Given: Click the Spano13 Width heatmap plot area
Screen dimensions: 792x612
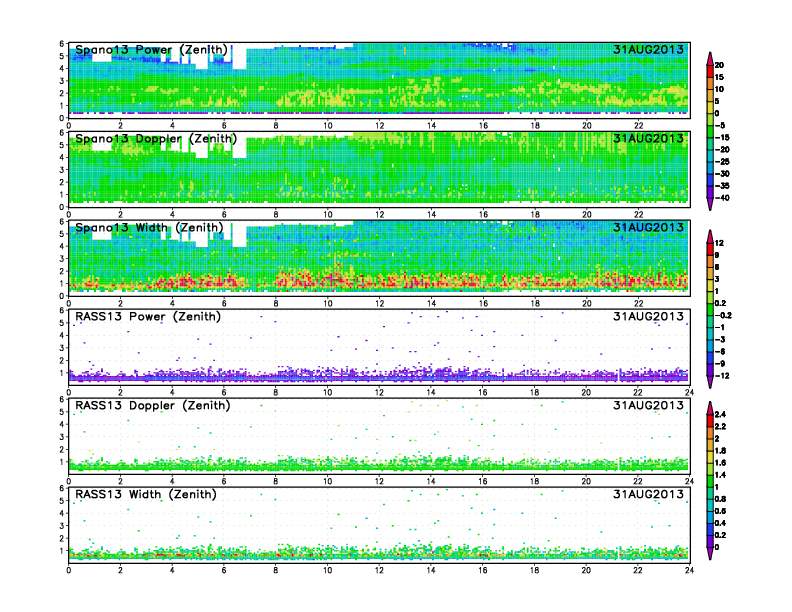Looking at the screenshot, I should (379, 258).
